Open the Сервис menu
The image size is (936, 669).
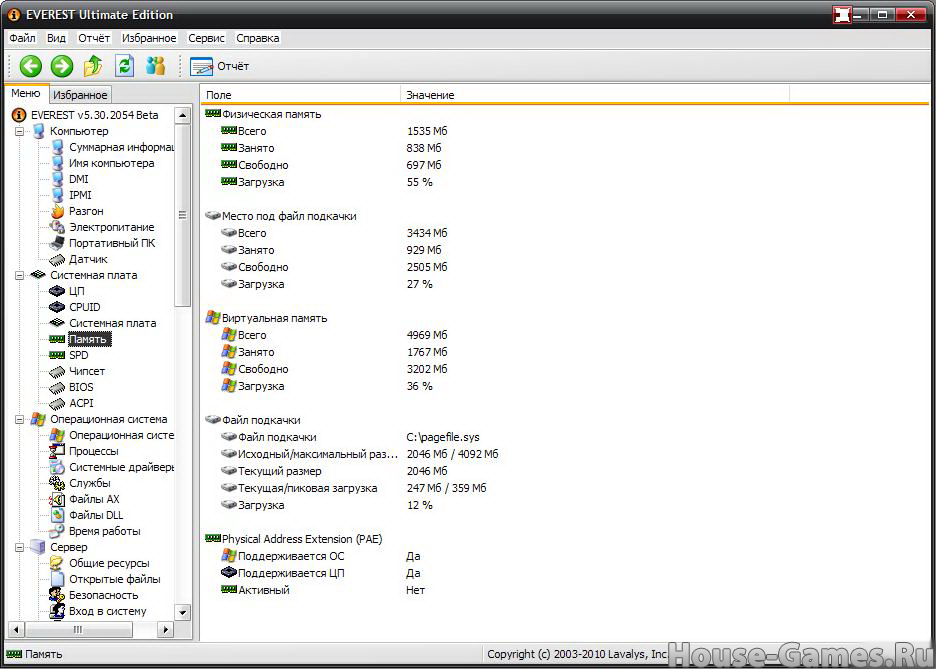(206, 38)
